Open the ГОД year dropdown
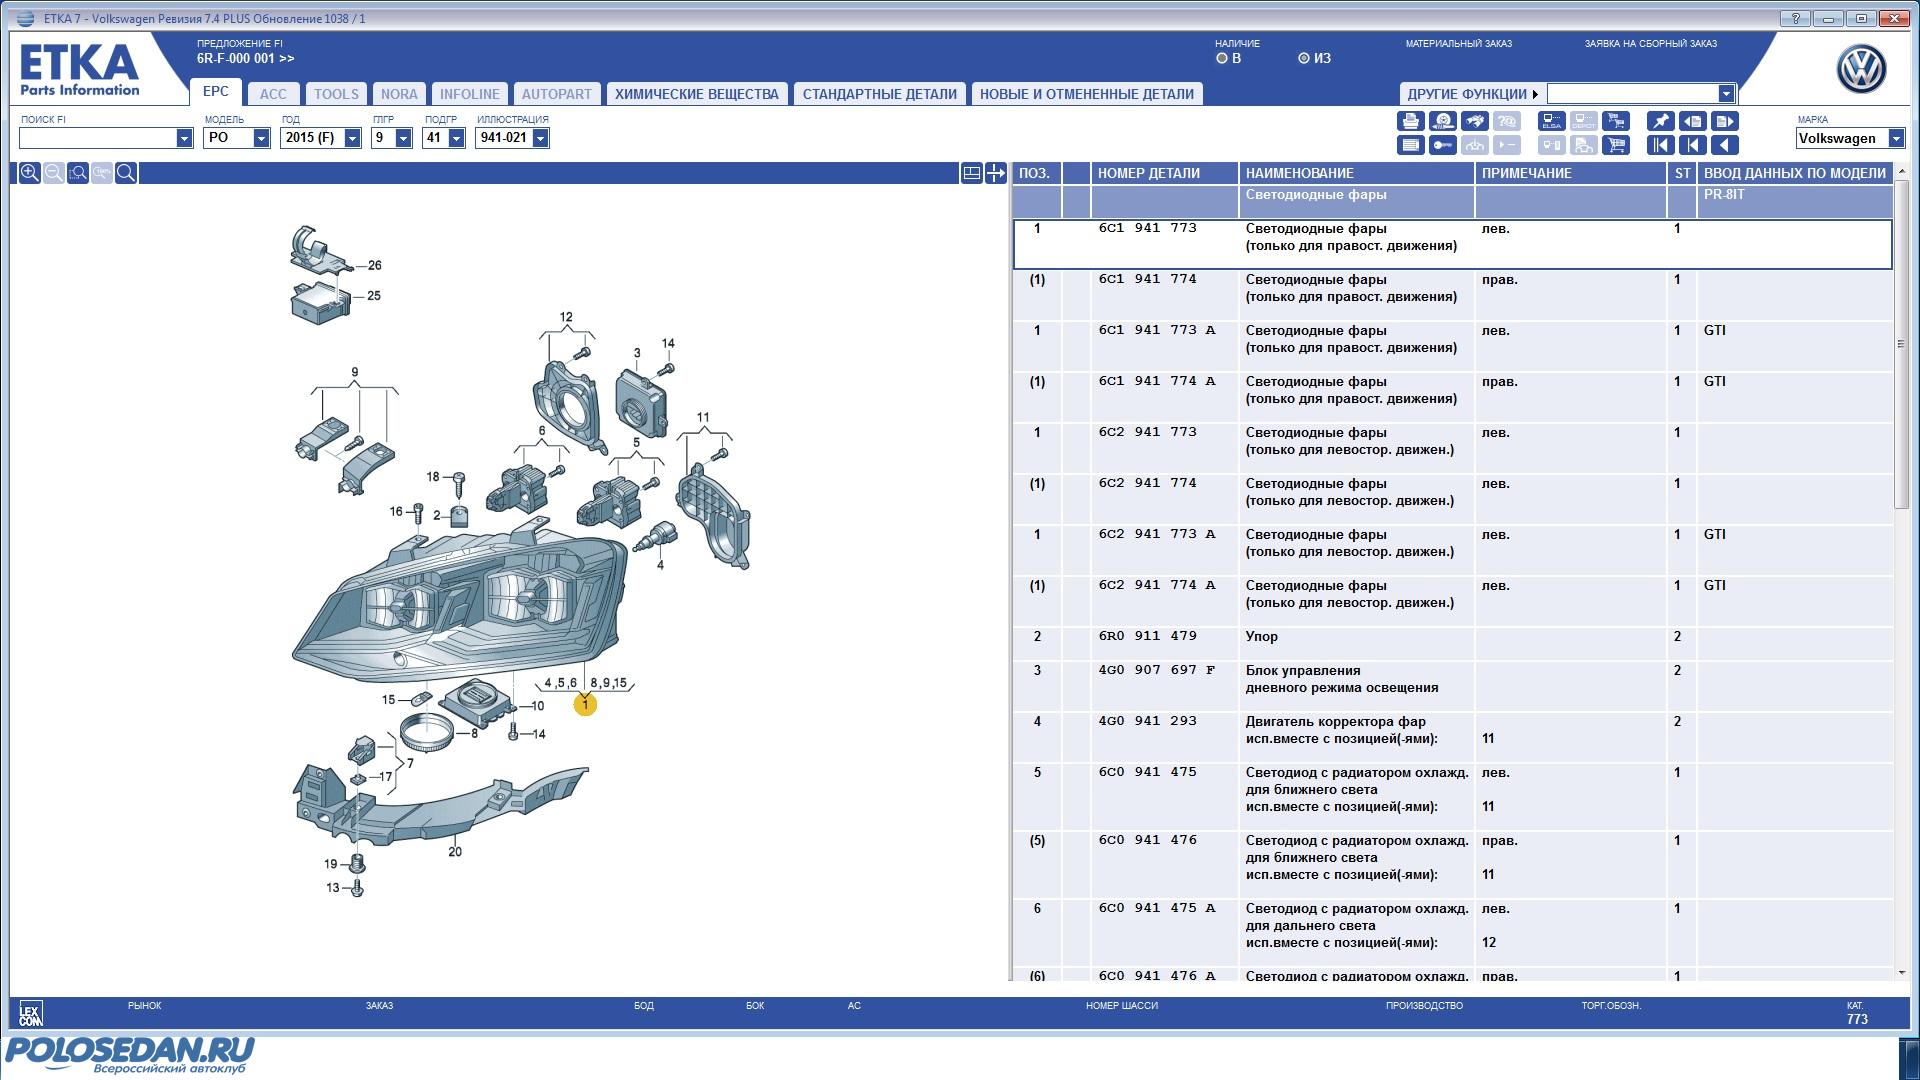 [352, 138]
